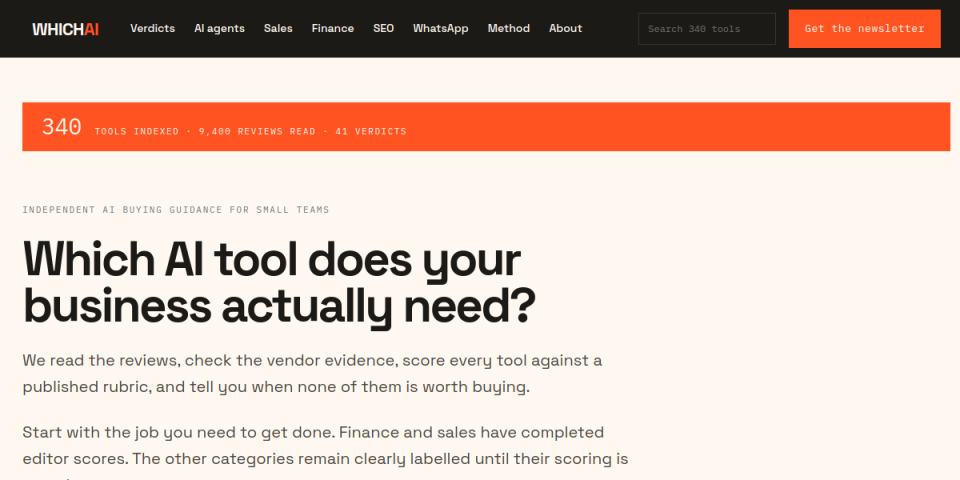Focus the Search 340 tools field
Viewport: 960px width, 480px height.
point(707,29)
